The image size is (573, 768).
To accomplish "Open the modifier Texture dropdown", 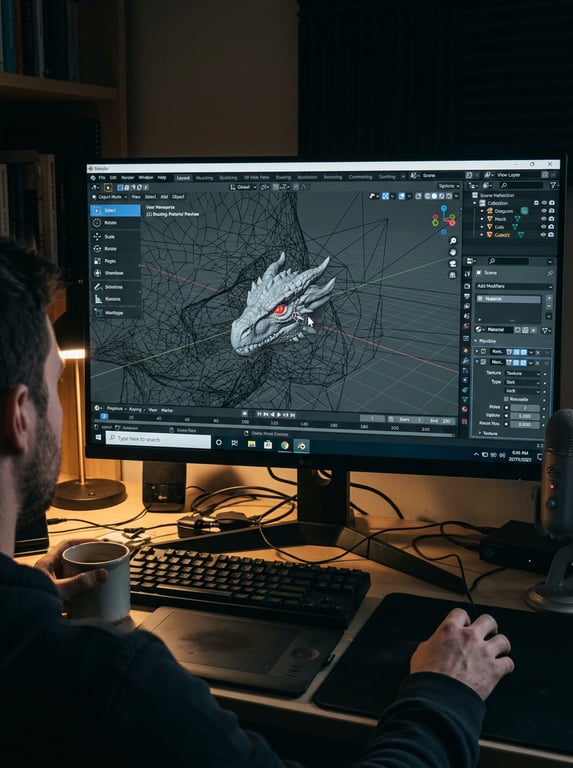I will 523,374.
